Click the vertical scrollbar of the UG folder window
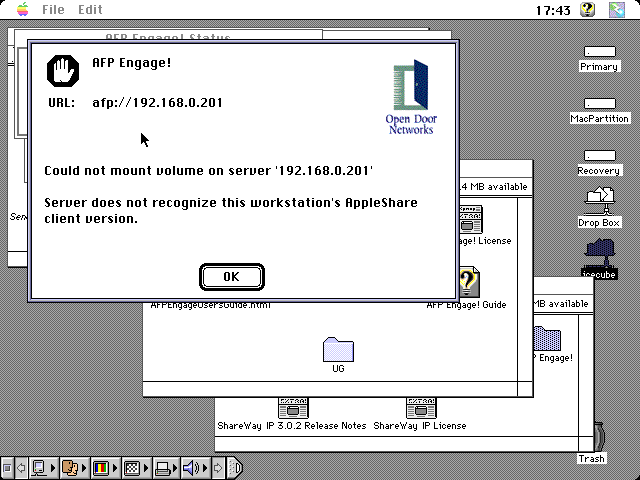 (524, 290)
